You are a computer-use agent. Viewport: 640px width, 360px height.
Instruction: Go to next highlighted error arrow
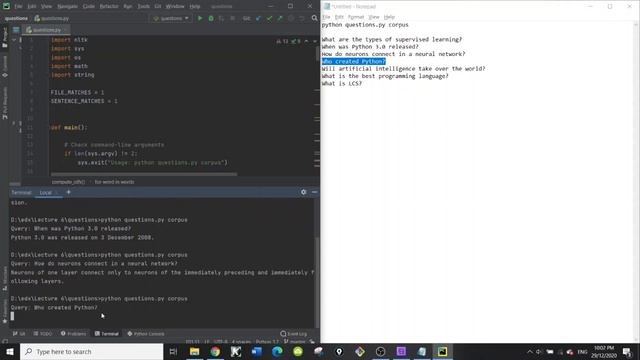(x=314, y=41)
